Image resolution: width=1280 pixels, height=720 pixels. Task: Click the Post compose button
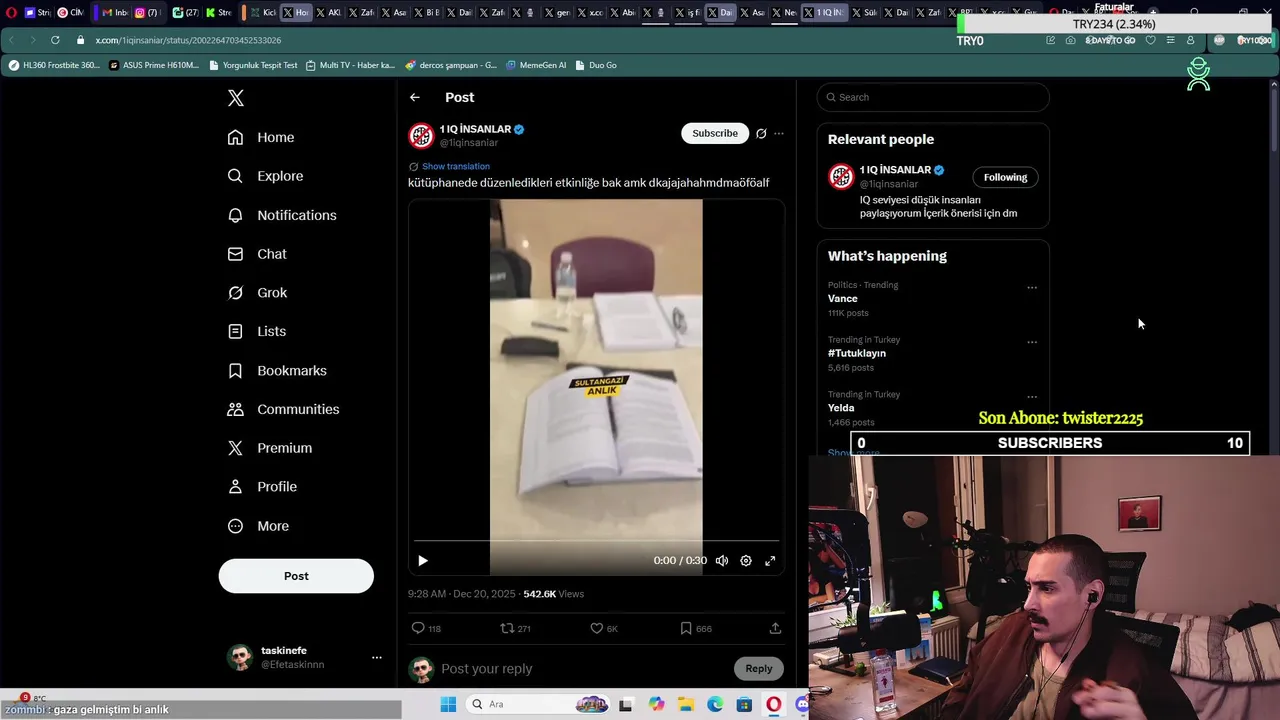coord(296,576)
